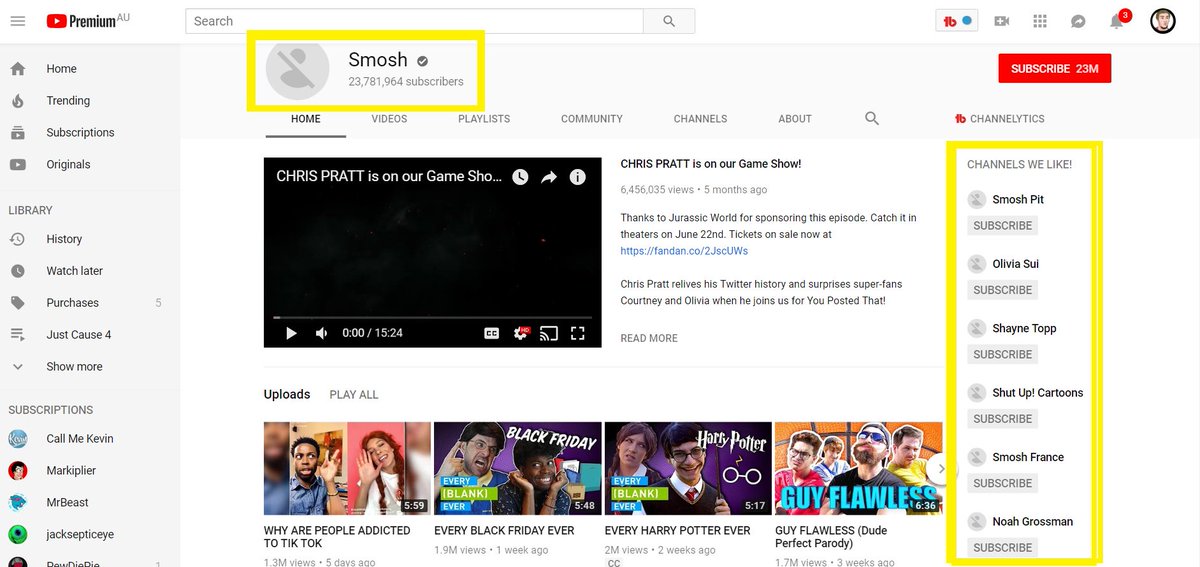The height and width of the screenshot is (567, 1200).
Task: Open the Smosh Pit channel link
Action: tap(1017, 199)
